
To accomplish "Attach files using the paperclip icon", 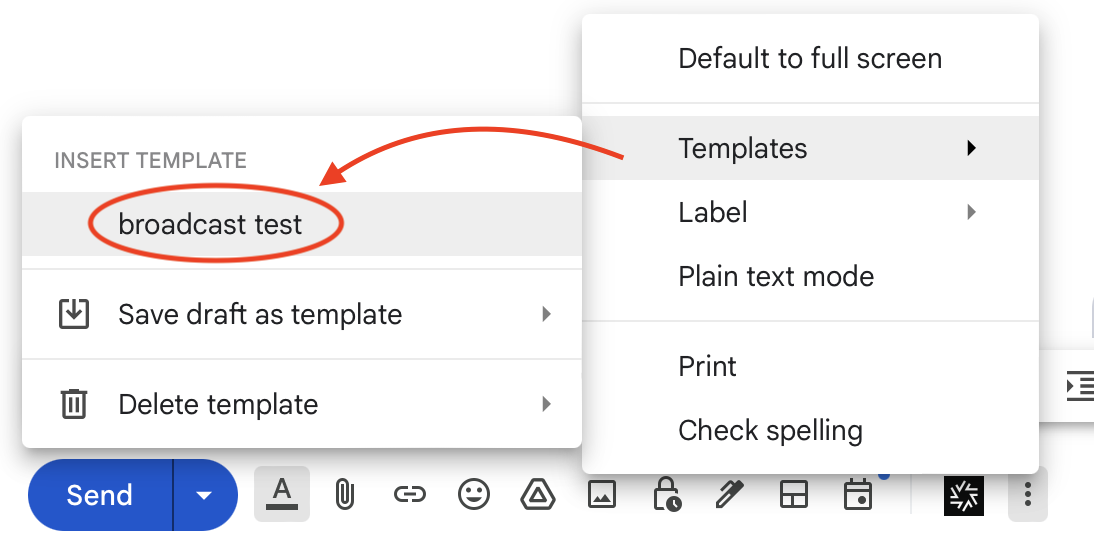I will tap(345, 494).
